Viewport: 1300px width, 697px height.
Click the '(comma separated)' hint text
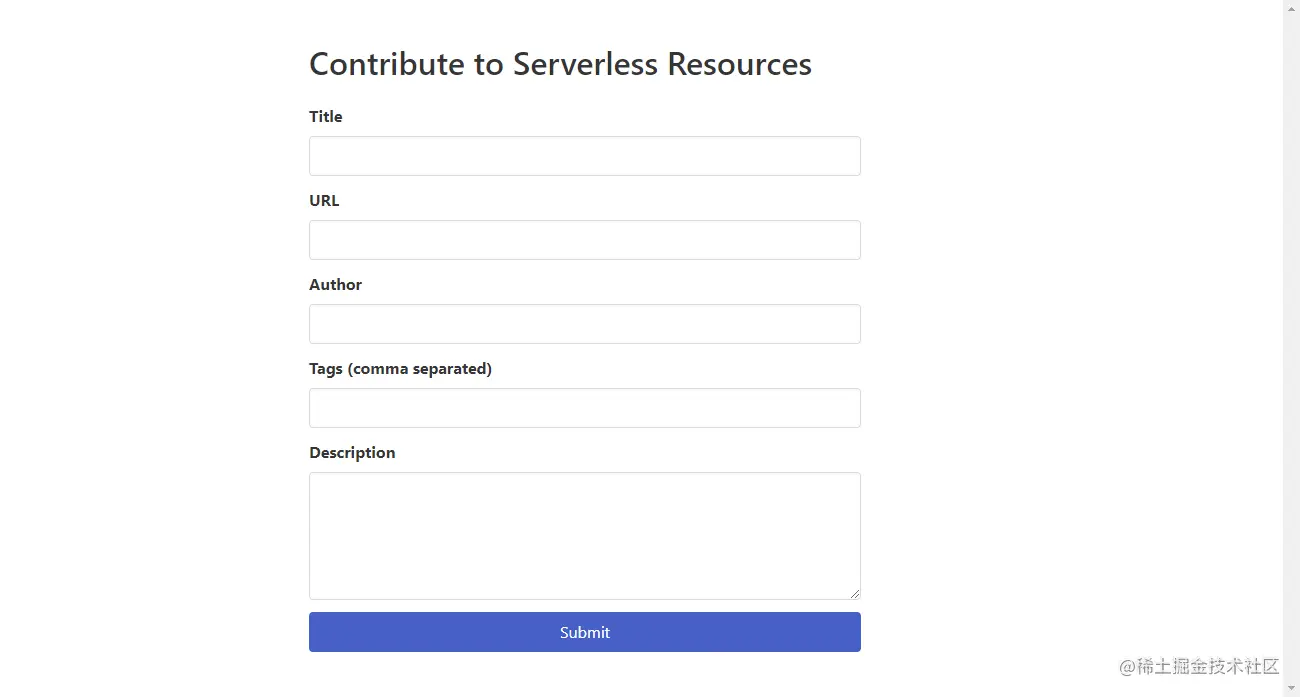click(420, 368)
